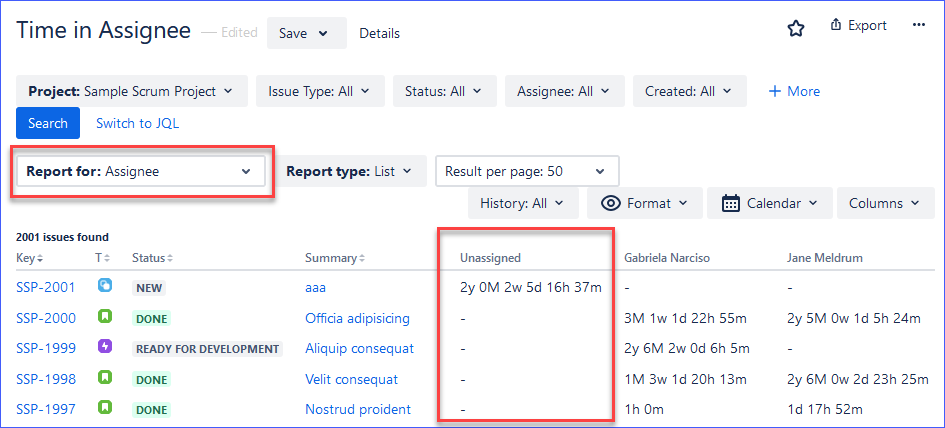Open the Details link
This screenshot has height=428, width=945.
pyautogui.click(x=379, y=34)
